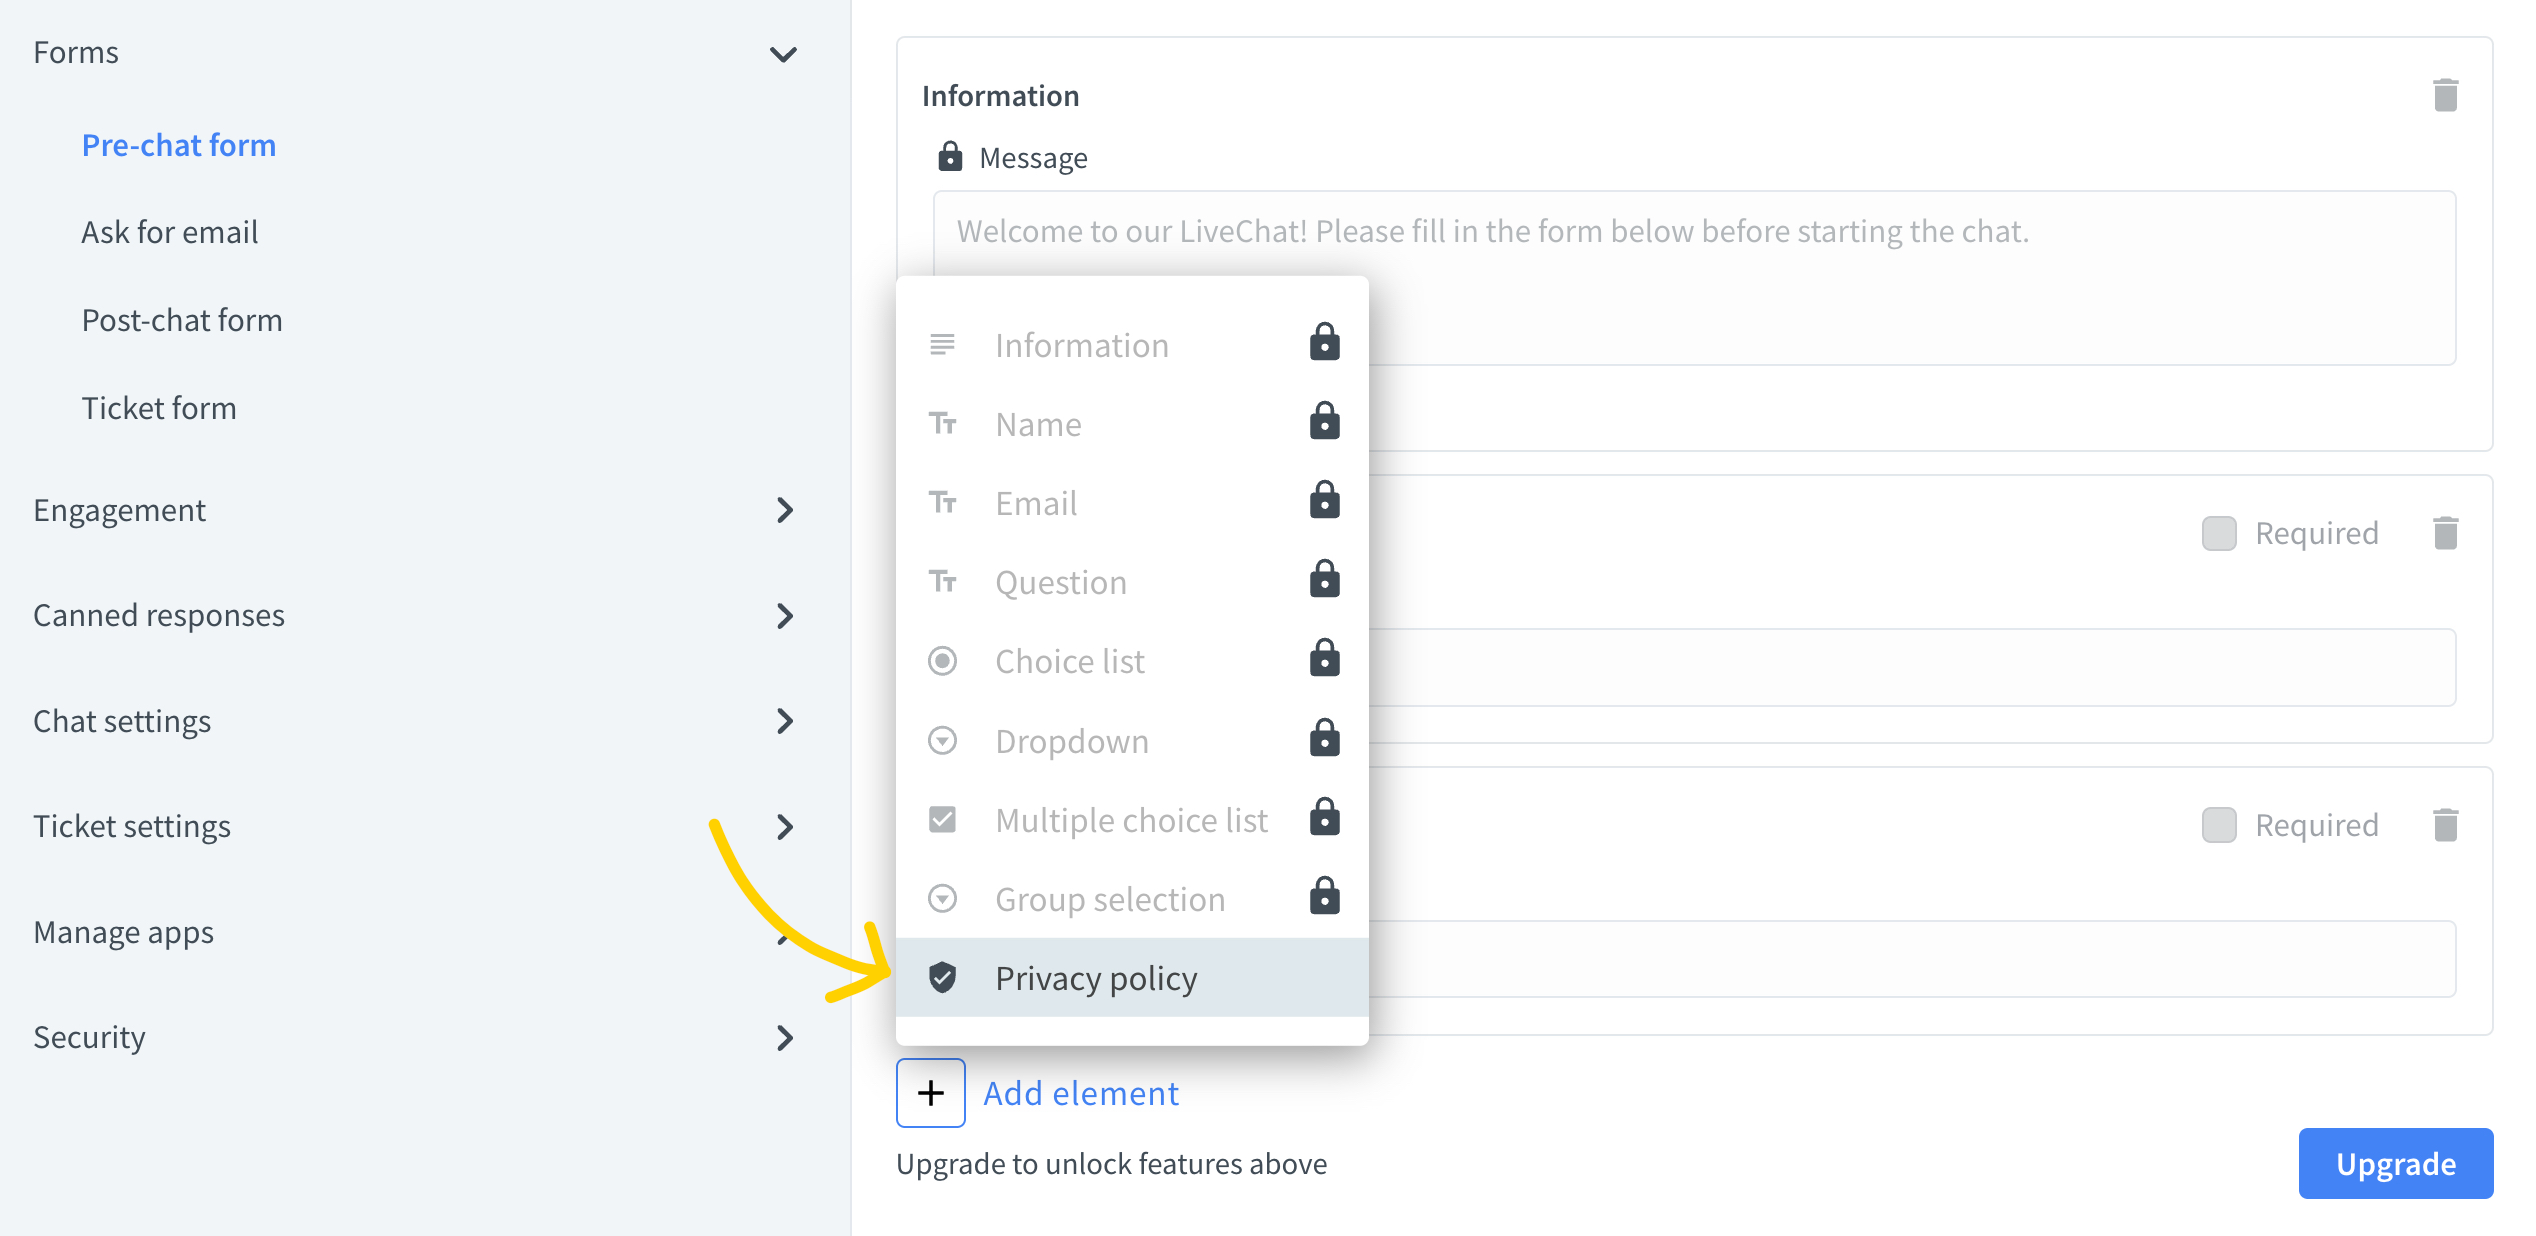Choose Dropdown in the element menu
Viewport: 2536px width, 1236px height.
point(1132,741)
